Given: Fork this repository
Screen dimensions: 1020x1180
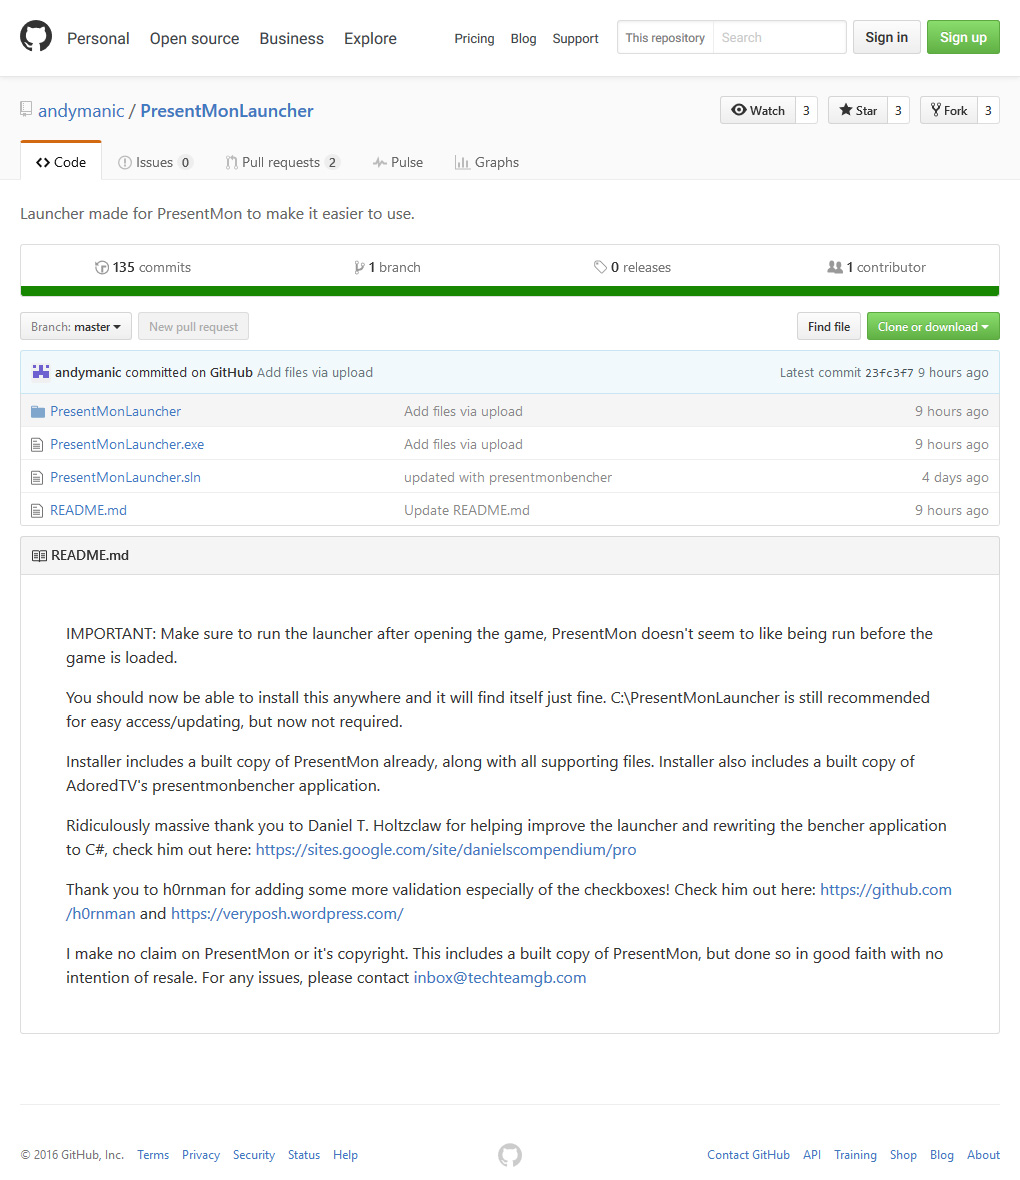Looking at the screenshot, I should point(948,110).
